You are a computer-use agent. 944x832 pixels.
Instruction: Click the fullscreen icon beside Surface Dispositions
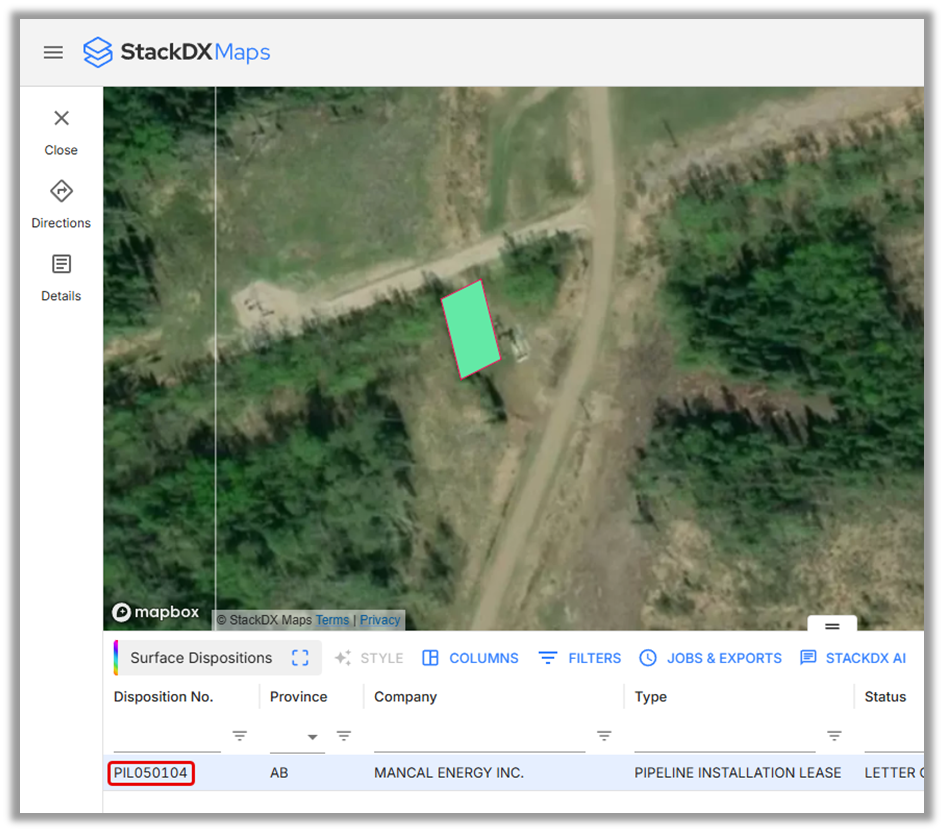(x=300, y=658)
